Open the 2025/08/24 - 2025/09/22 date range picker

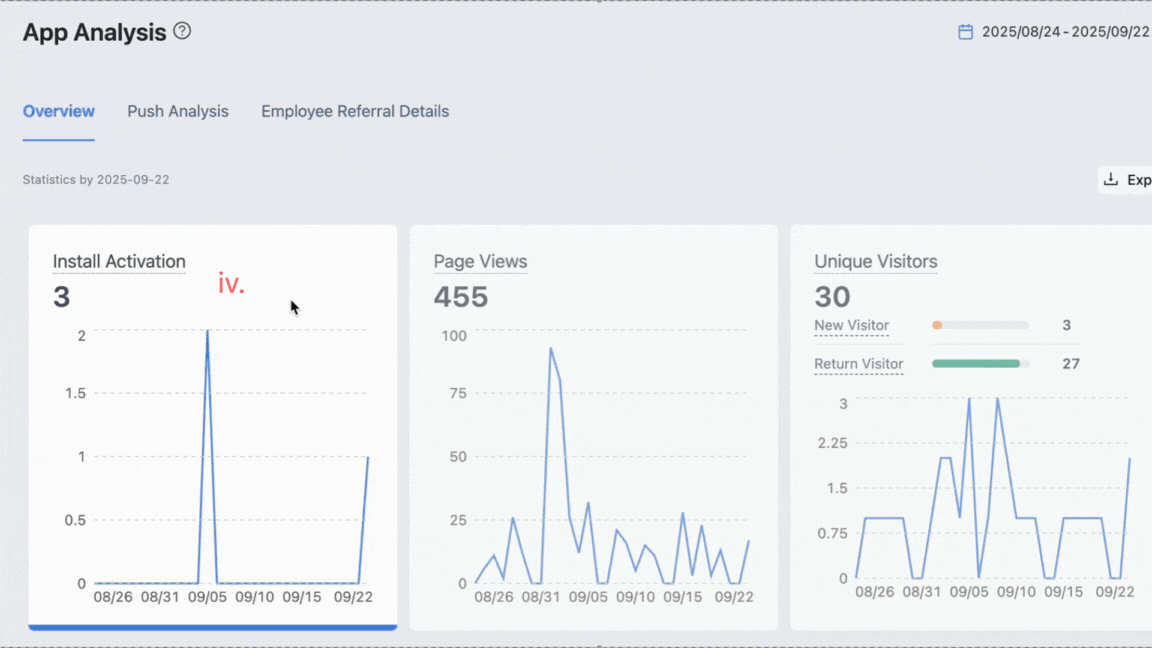(x=1054, y=32)
